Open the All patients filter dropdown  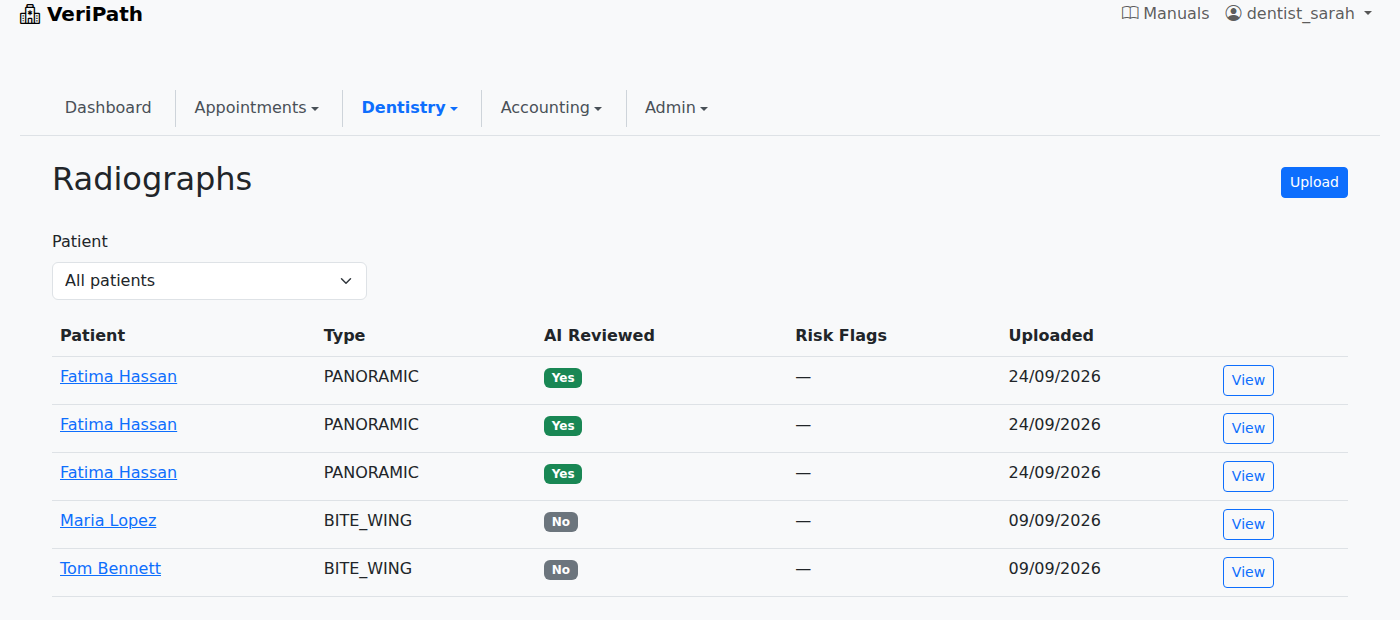pyautogui.click(x=209, y=281)
